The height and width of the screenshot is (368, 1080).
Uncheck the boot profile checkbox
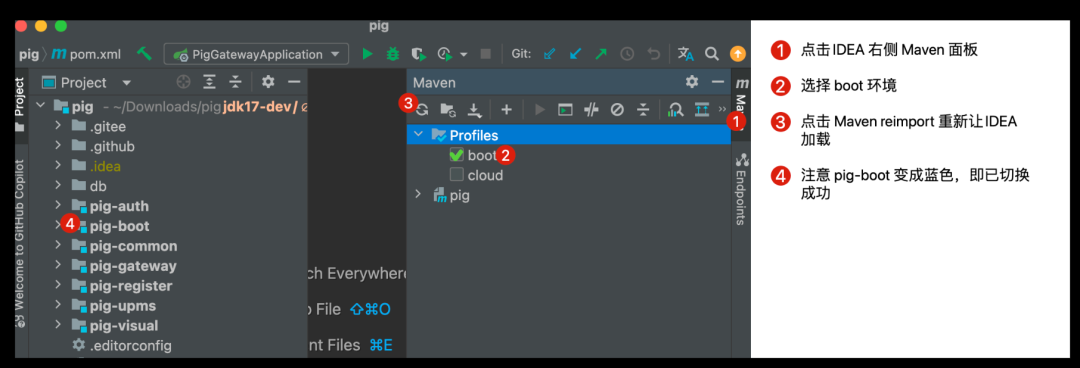point(456,155)
